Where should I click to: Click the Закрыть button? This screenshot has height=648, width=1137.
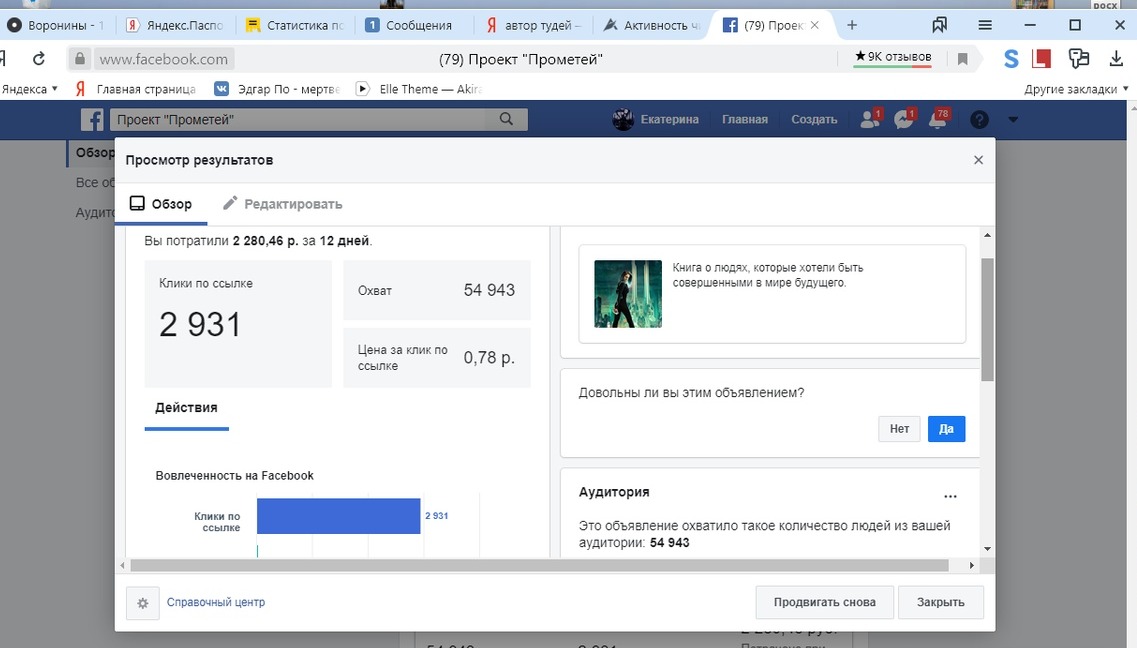point(940,602)
